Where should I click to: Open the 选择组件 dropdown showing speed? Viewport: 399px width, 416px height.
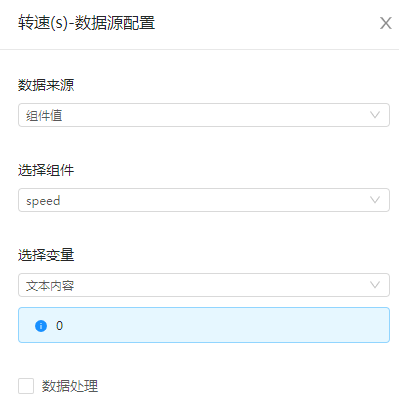[x=204, y=200]
